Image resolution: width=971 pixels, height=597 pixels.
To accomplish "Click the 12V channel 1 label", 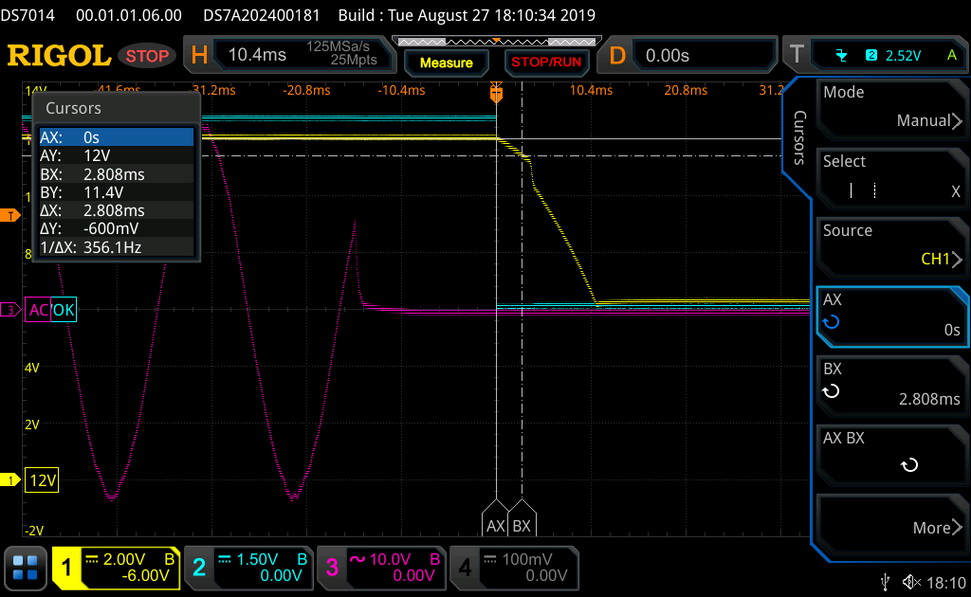I will (x=42, y=480).
